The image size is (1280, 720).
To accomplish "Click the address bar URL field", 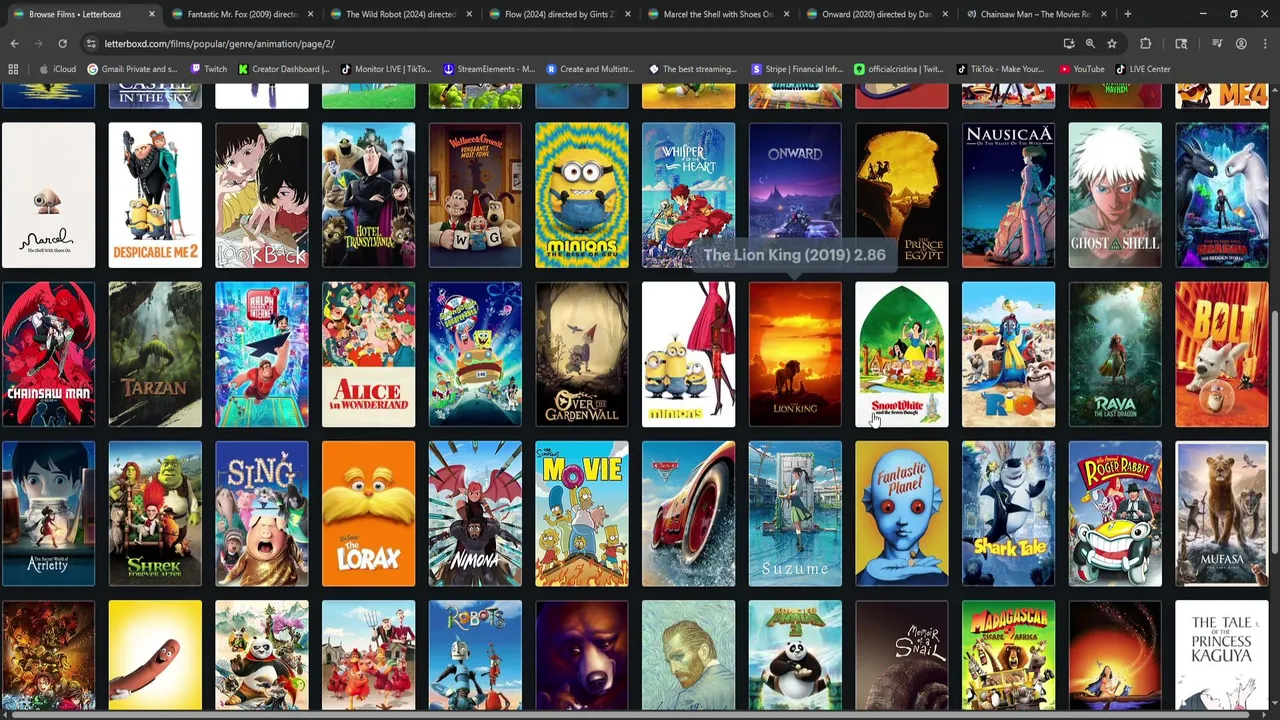I will coord(570,44).
